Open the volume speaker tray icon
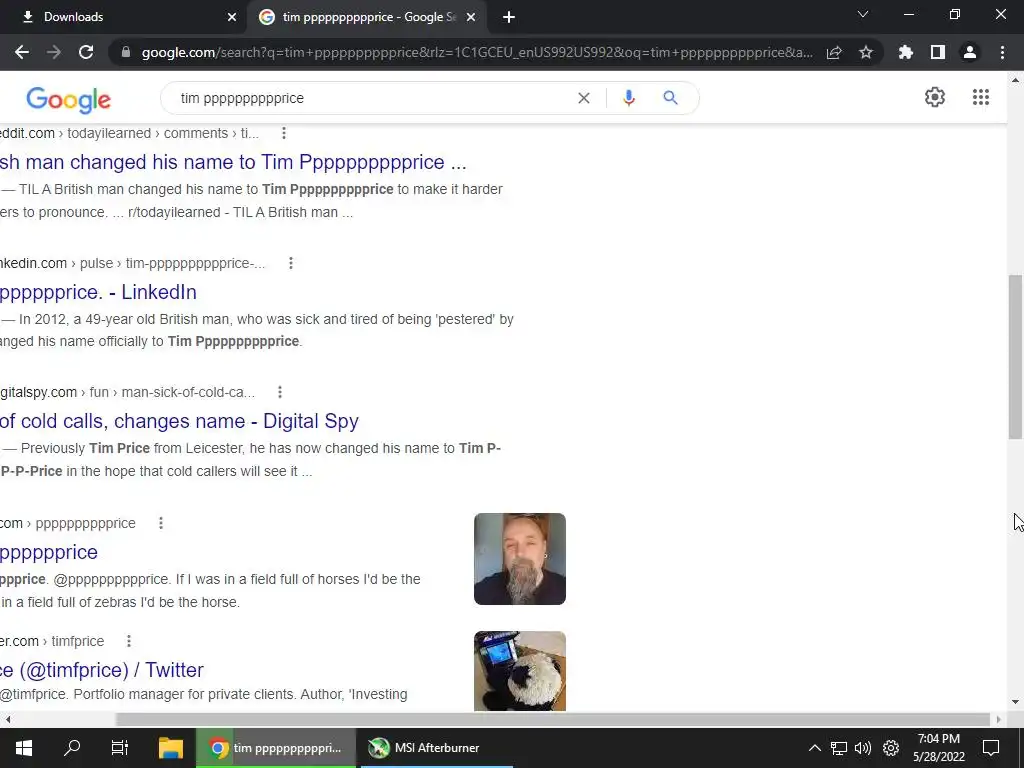This screenshot has height=768, width=1024. tap(863, 748)
